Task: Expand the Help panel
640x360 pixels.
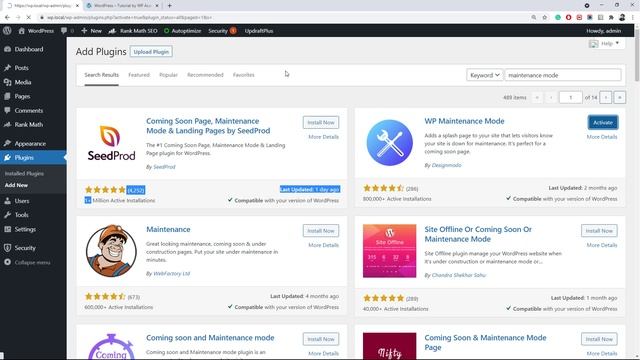Action: [606, 43]
